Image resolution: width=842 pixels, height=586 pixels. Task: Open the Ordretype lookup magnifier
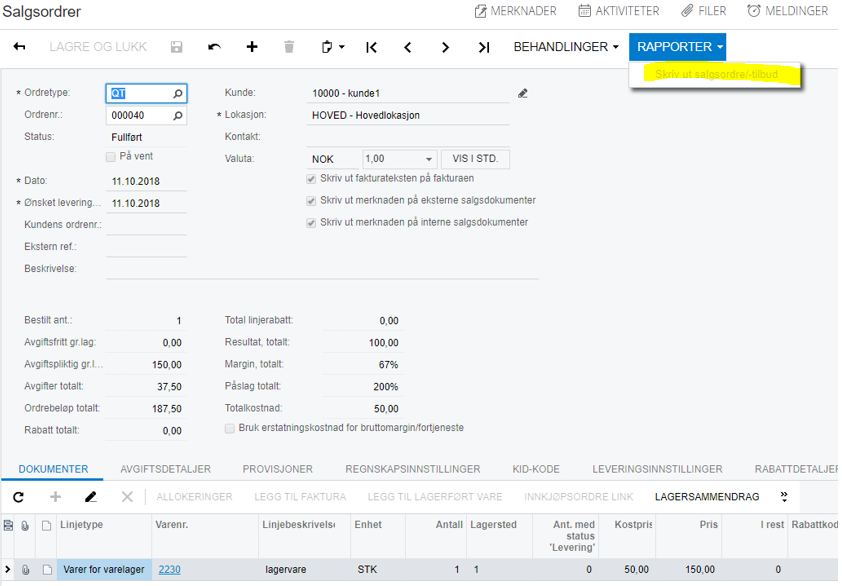[178, 93]
